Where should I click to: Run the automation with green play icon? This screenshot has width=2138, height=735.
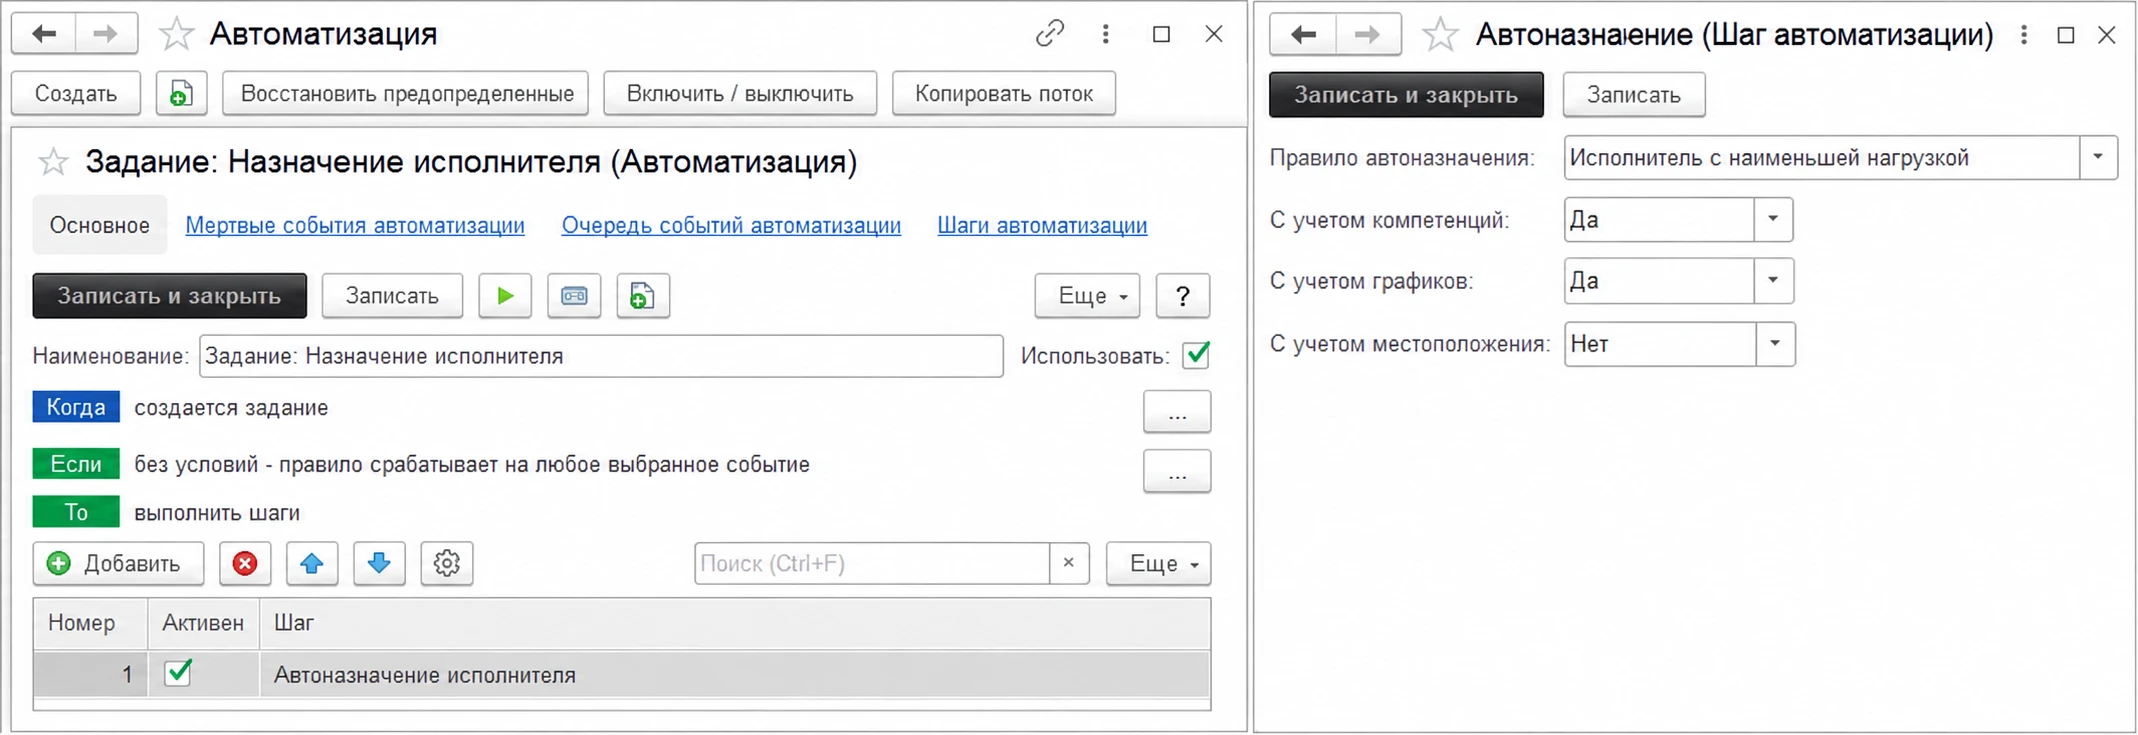click(505, 296)
